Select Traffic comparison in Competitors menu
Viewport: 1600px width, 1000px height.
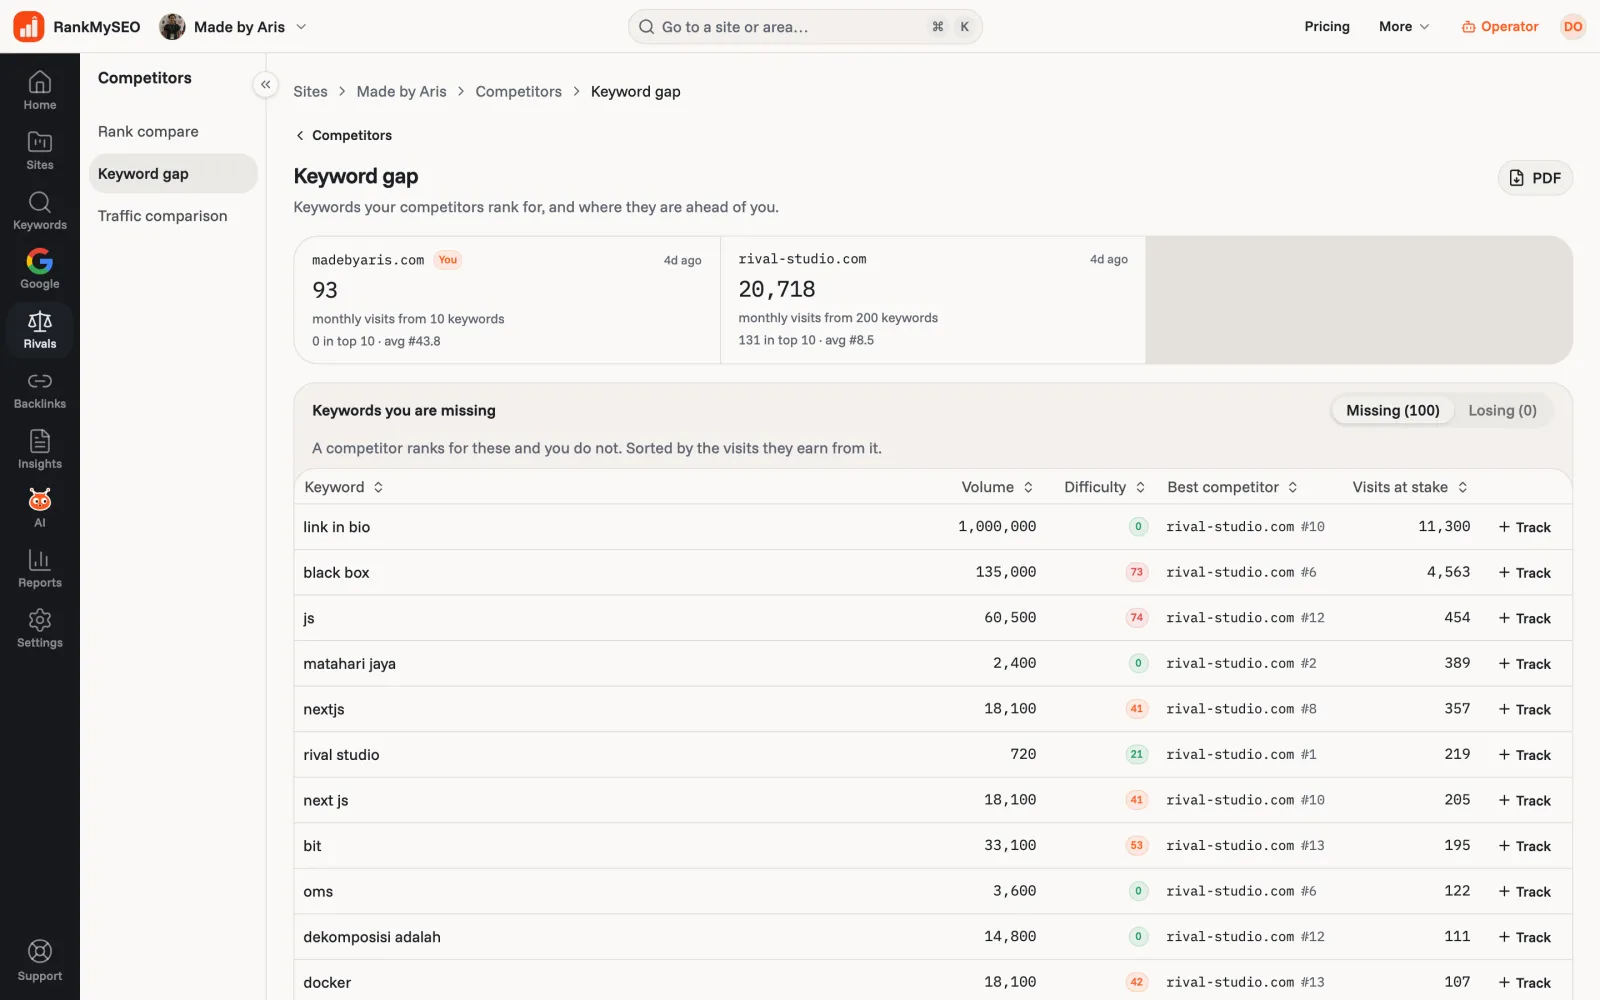pos(173,216)
